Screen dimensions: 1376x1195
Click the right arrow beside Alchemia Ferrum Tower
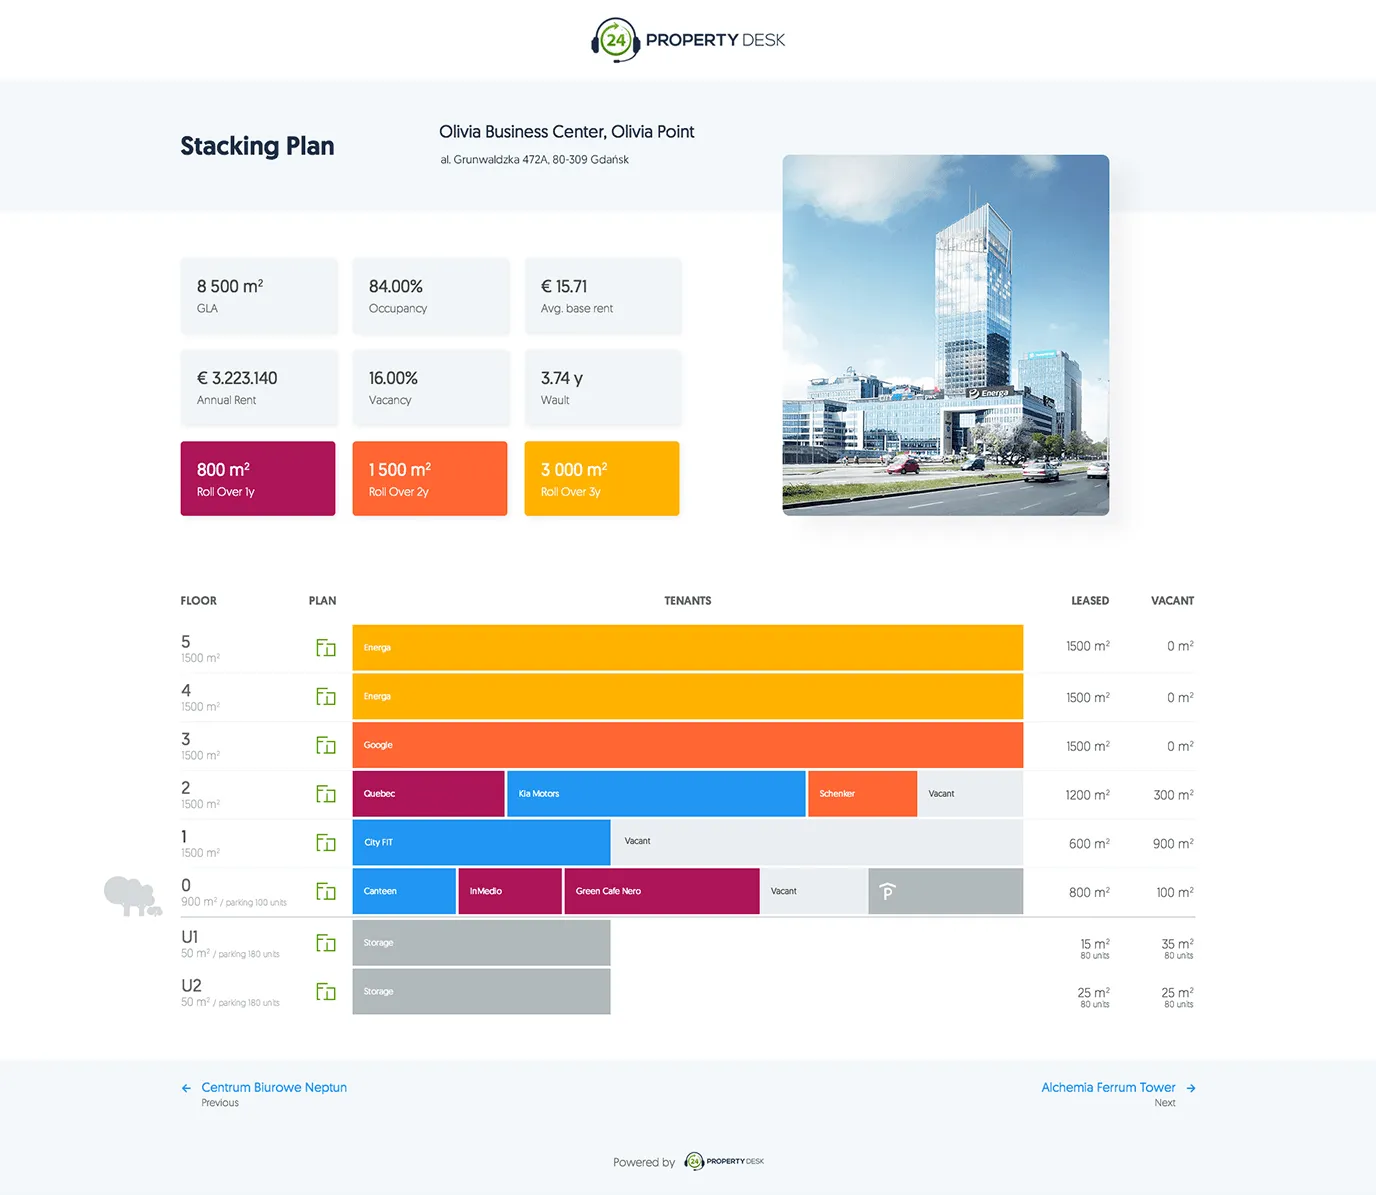tap(1191, 1088)
